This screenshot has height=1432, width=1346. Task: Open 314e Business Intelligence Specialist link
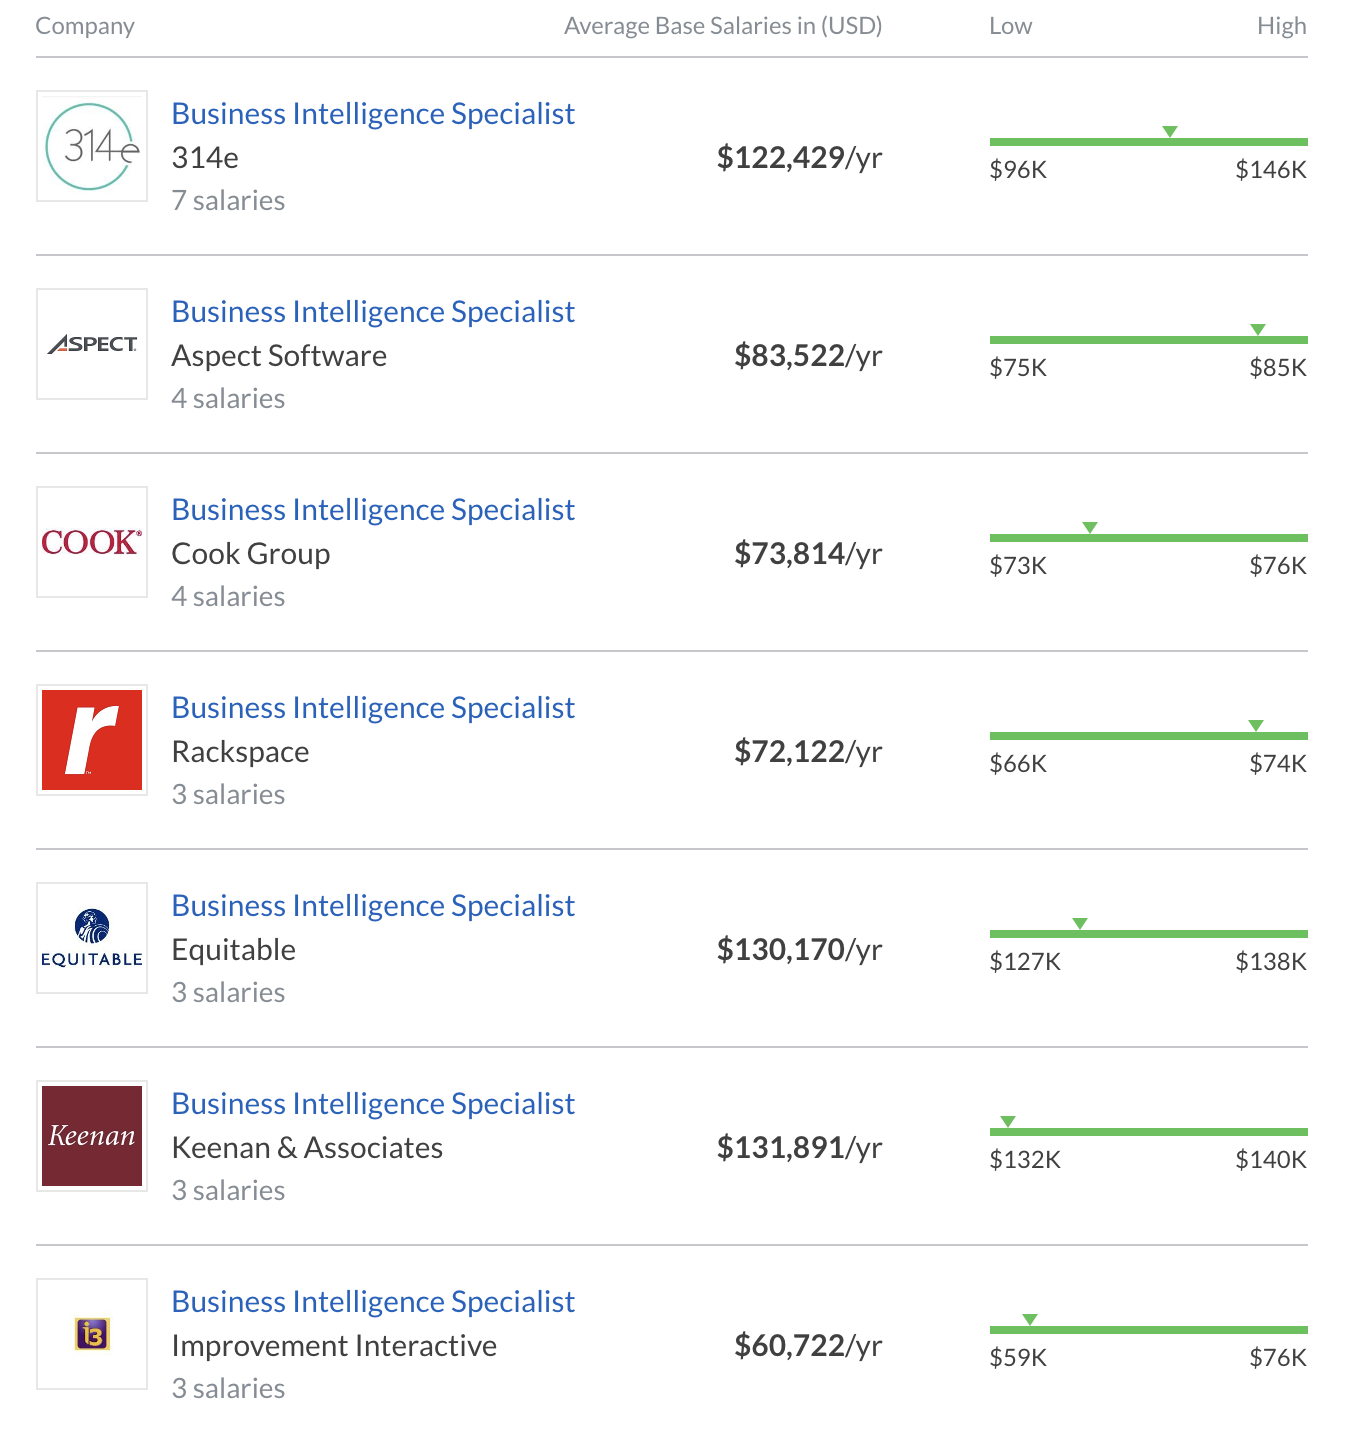point(373,114)
